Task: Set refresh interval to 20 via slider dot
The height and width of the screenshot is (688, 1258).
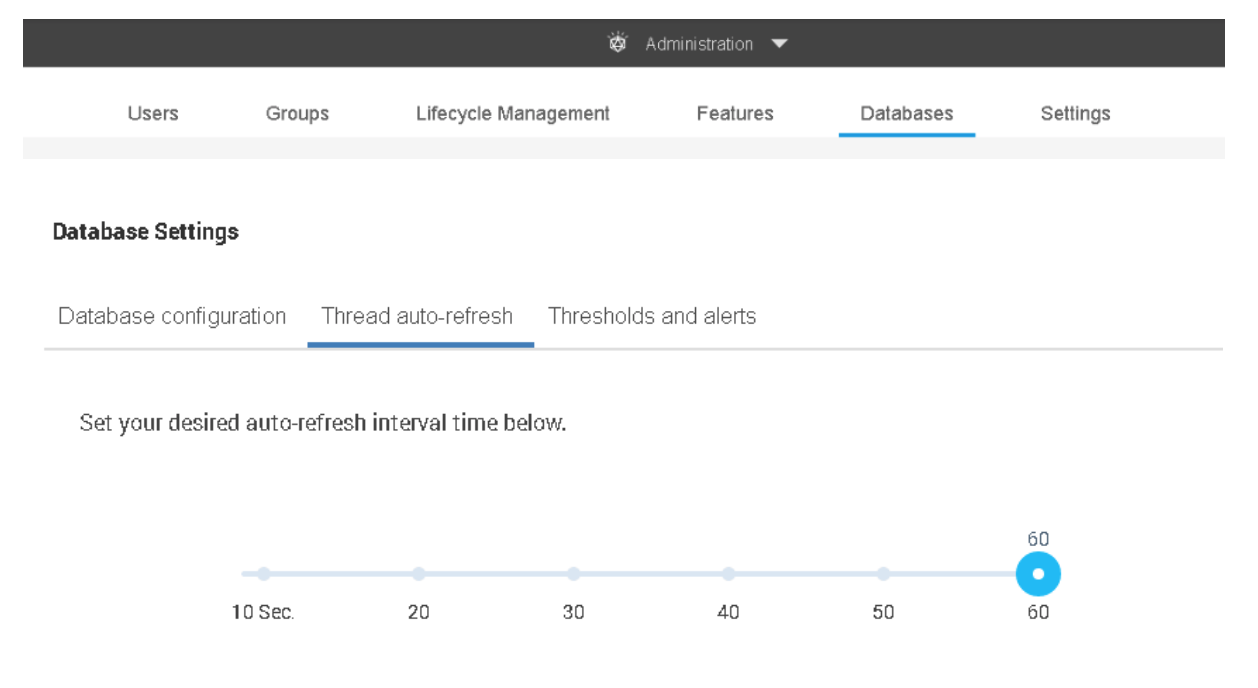Action: click(x=419, y=574)
